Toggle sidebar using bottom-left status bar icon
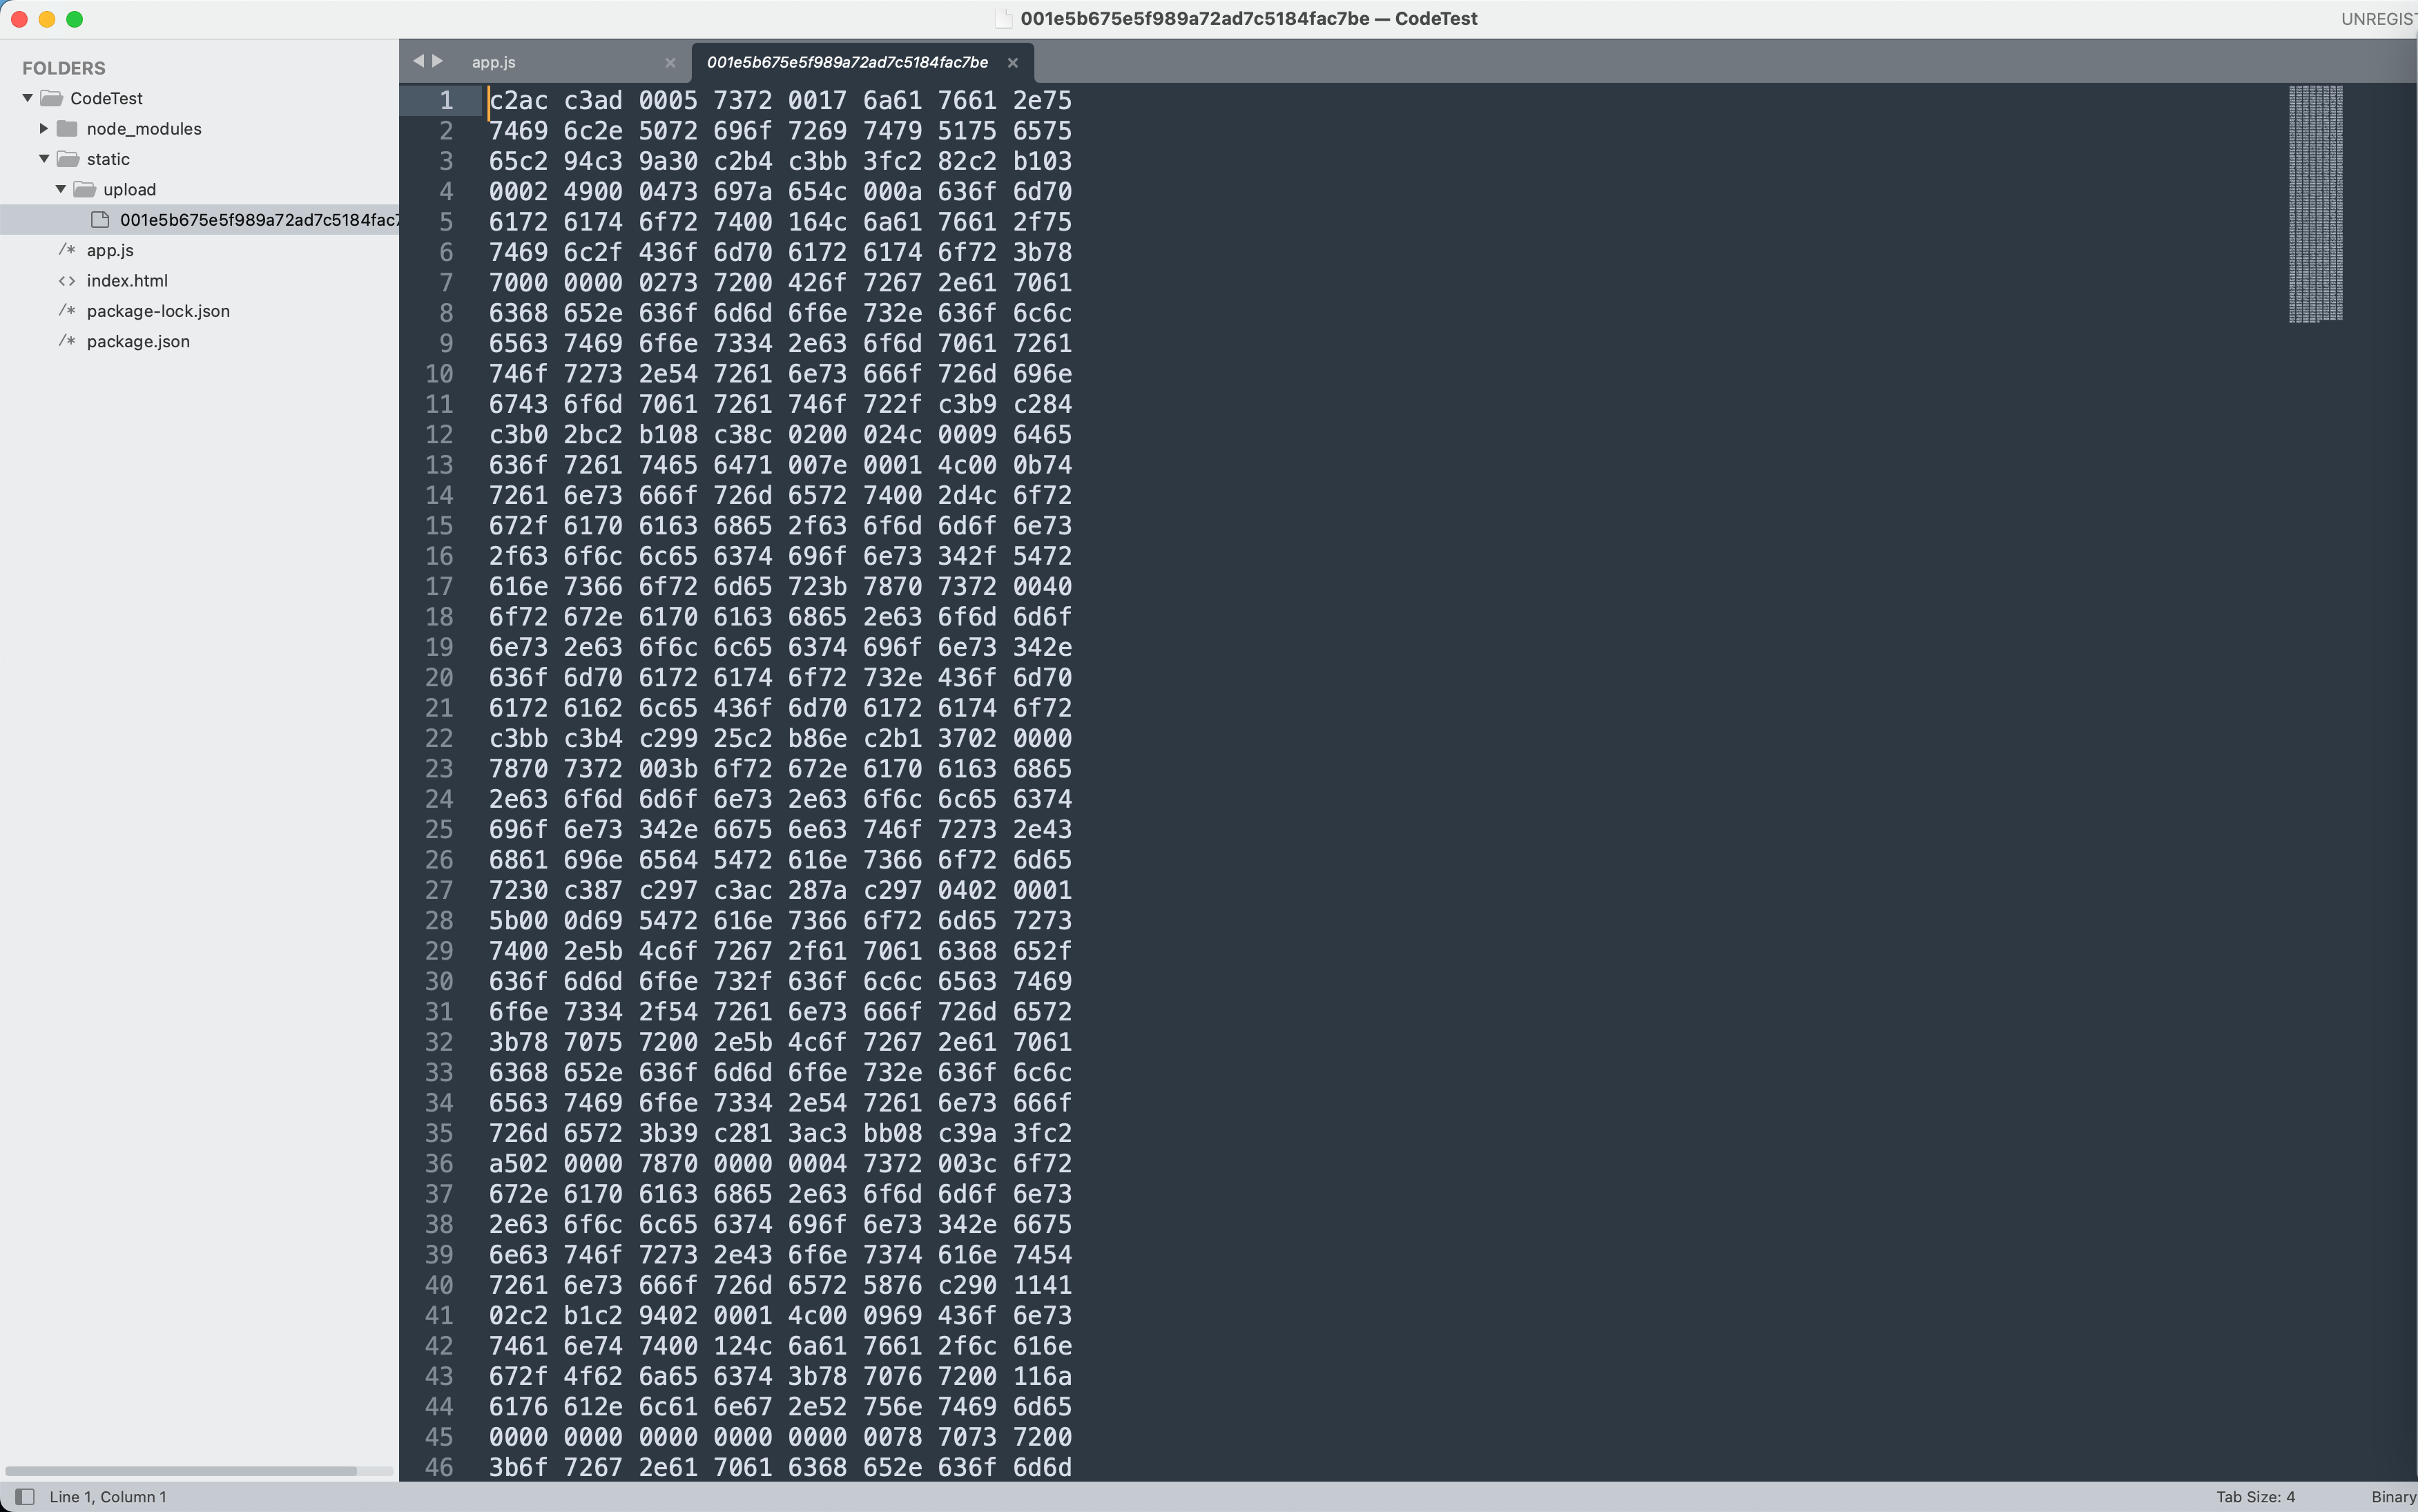Screen dimensions: 2418x1512 pos(25,1496)
